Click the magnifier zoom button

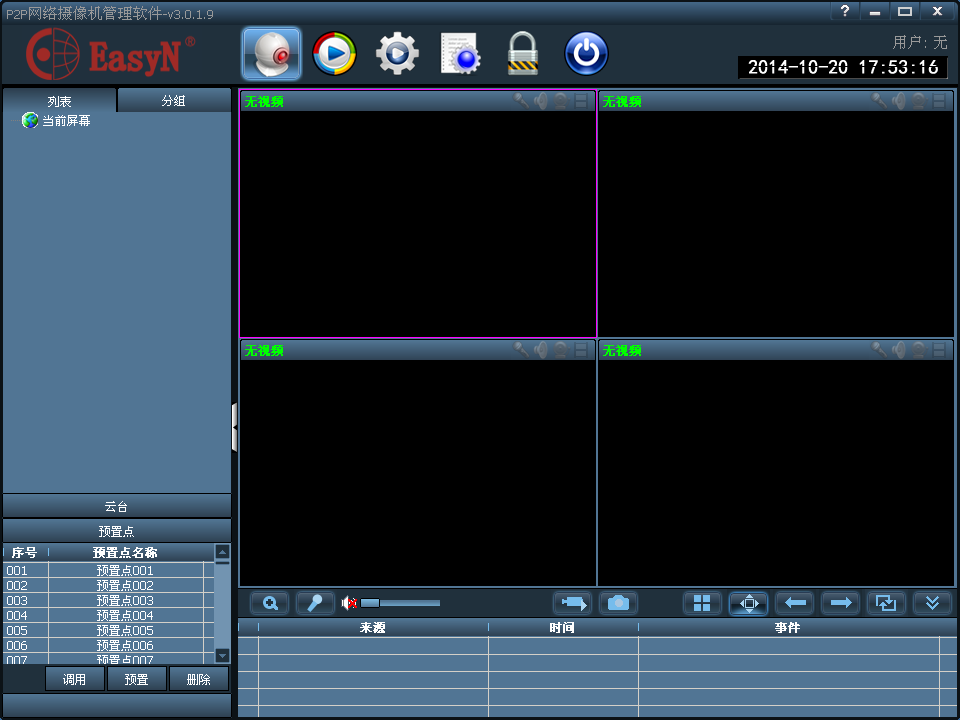(x=270, y=603)
